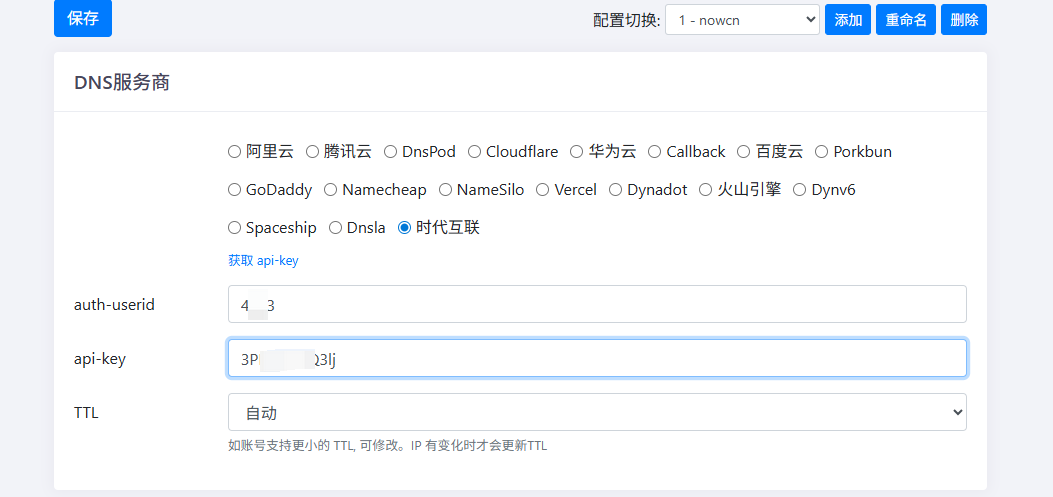Select the Dynv6 radio button
The width and height of the screenshot is (1053, 497).
800,190
